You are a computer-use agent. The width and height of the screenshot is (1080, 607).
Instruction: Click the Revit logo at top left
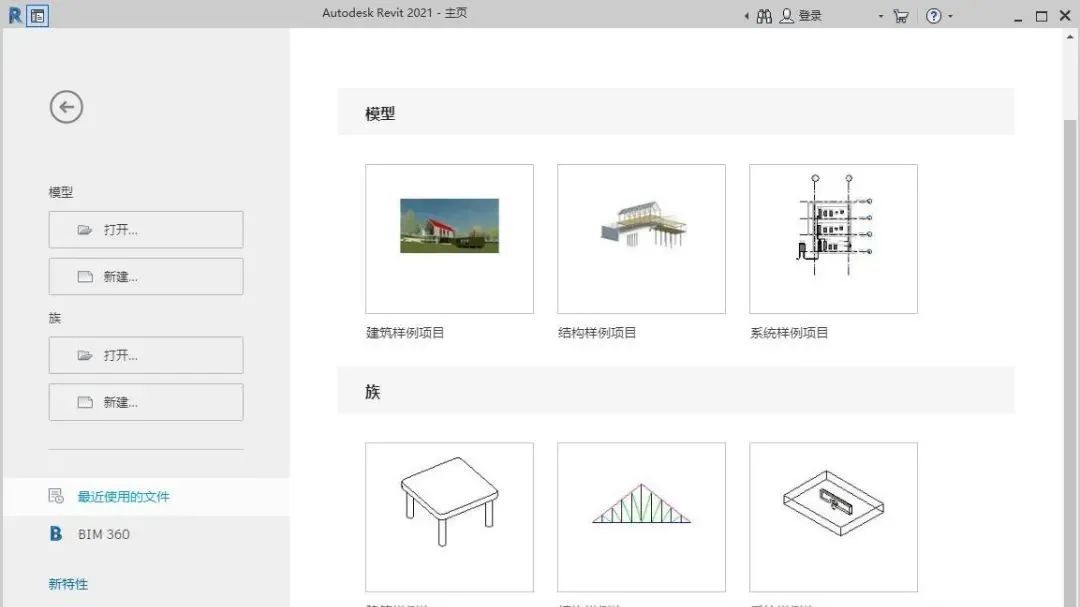coord(14,15)
